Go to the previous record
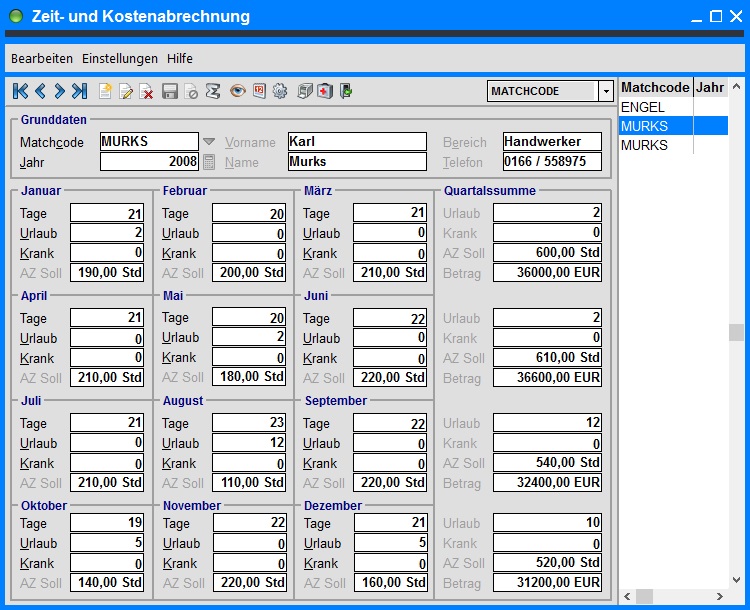 (x=41, y=91)
